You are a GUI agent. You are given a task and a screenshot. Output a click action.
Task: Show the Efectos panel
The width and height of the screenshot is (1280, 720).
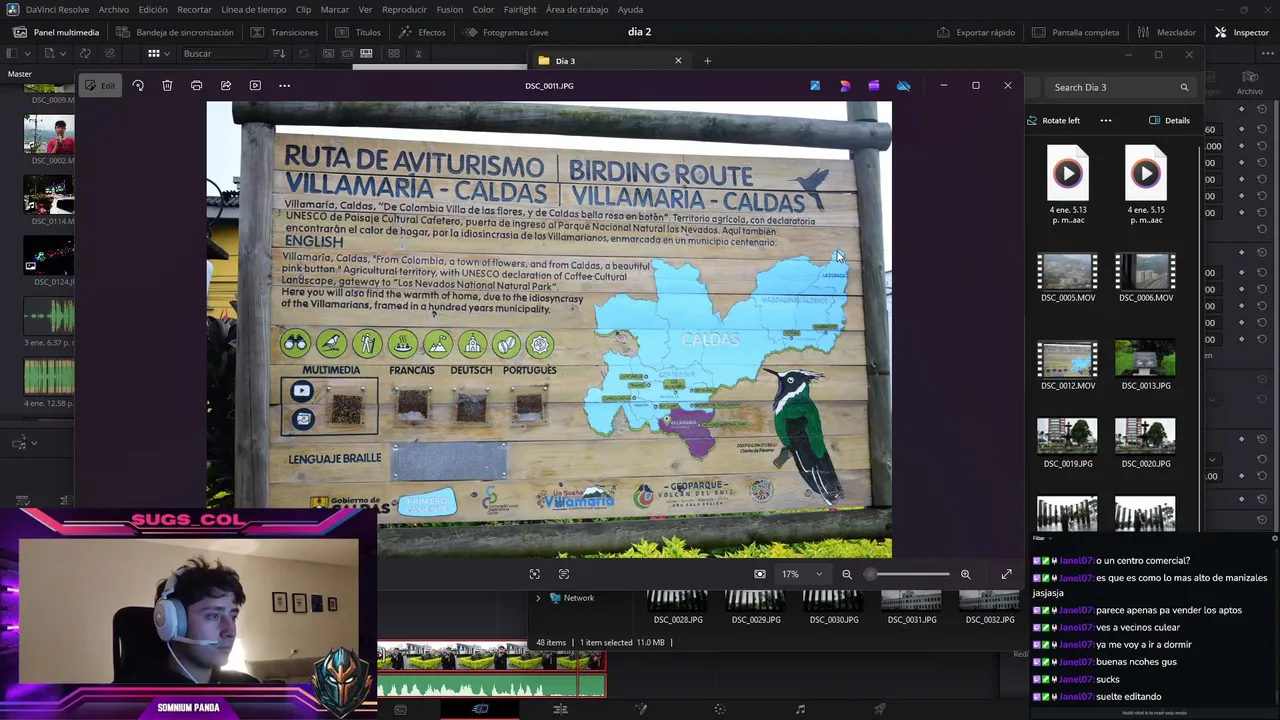click(422, 32)
